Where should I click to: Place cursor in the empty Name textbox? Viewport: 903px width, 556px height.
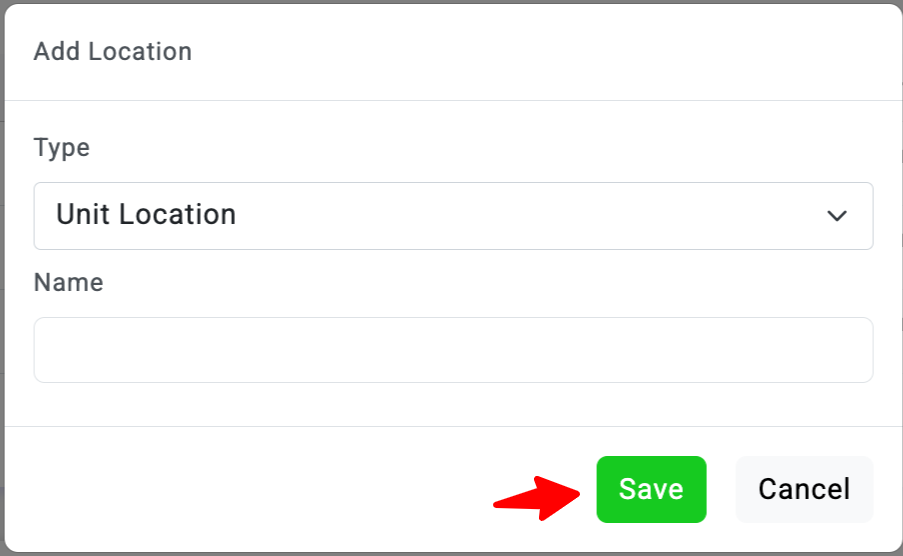453,350
